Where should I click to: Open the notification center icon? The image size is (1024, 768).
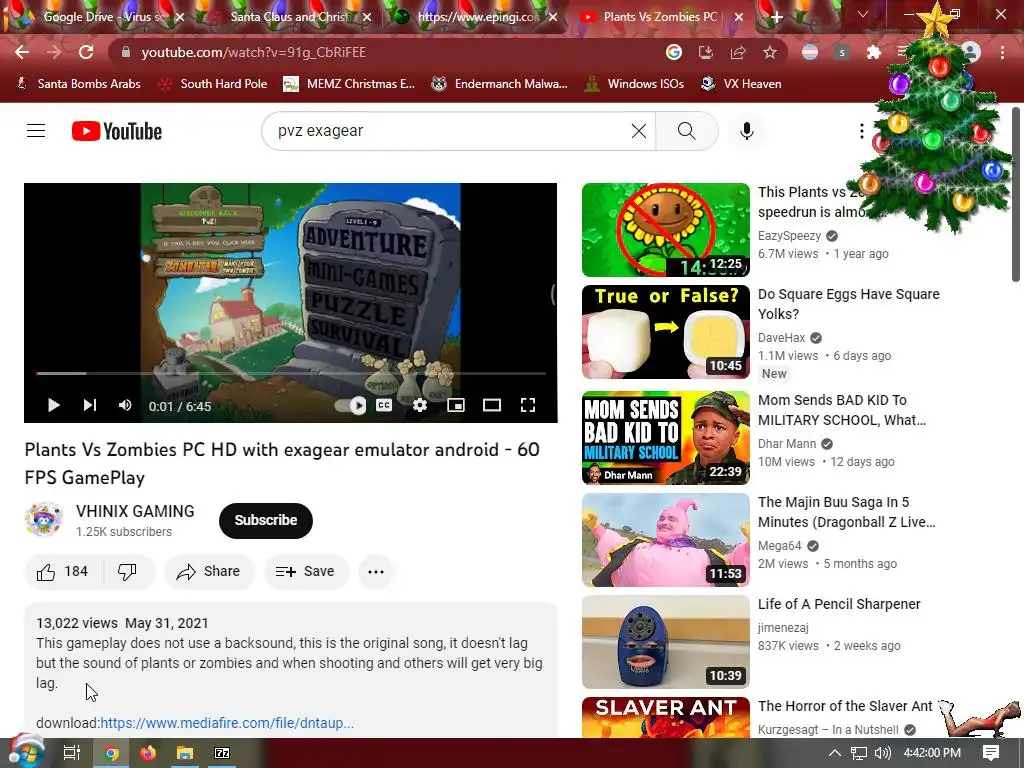(x=991, y=753)
